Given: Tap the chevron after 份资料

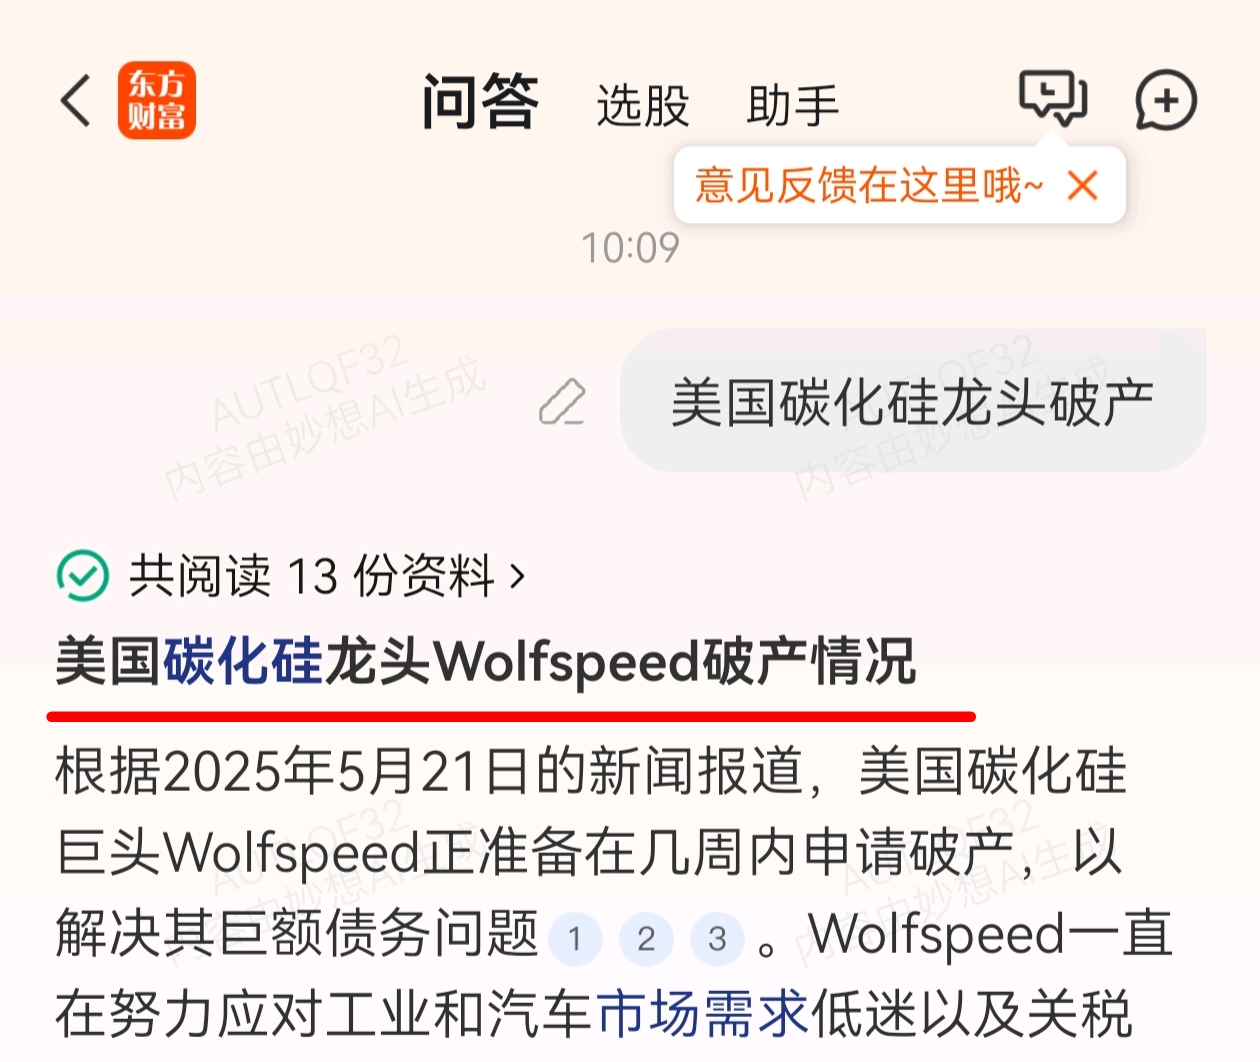Looking at the screenshot, I should tap(517, 577).
